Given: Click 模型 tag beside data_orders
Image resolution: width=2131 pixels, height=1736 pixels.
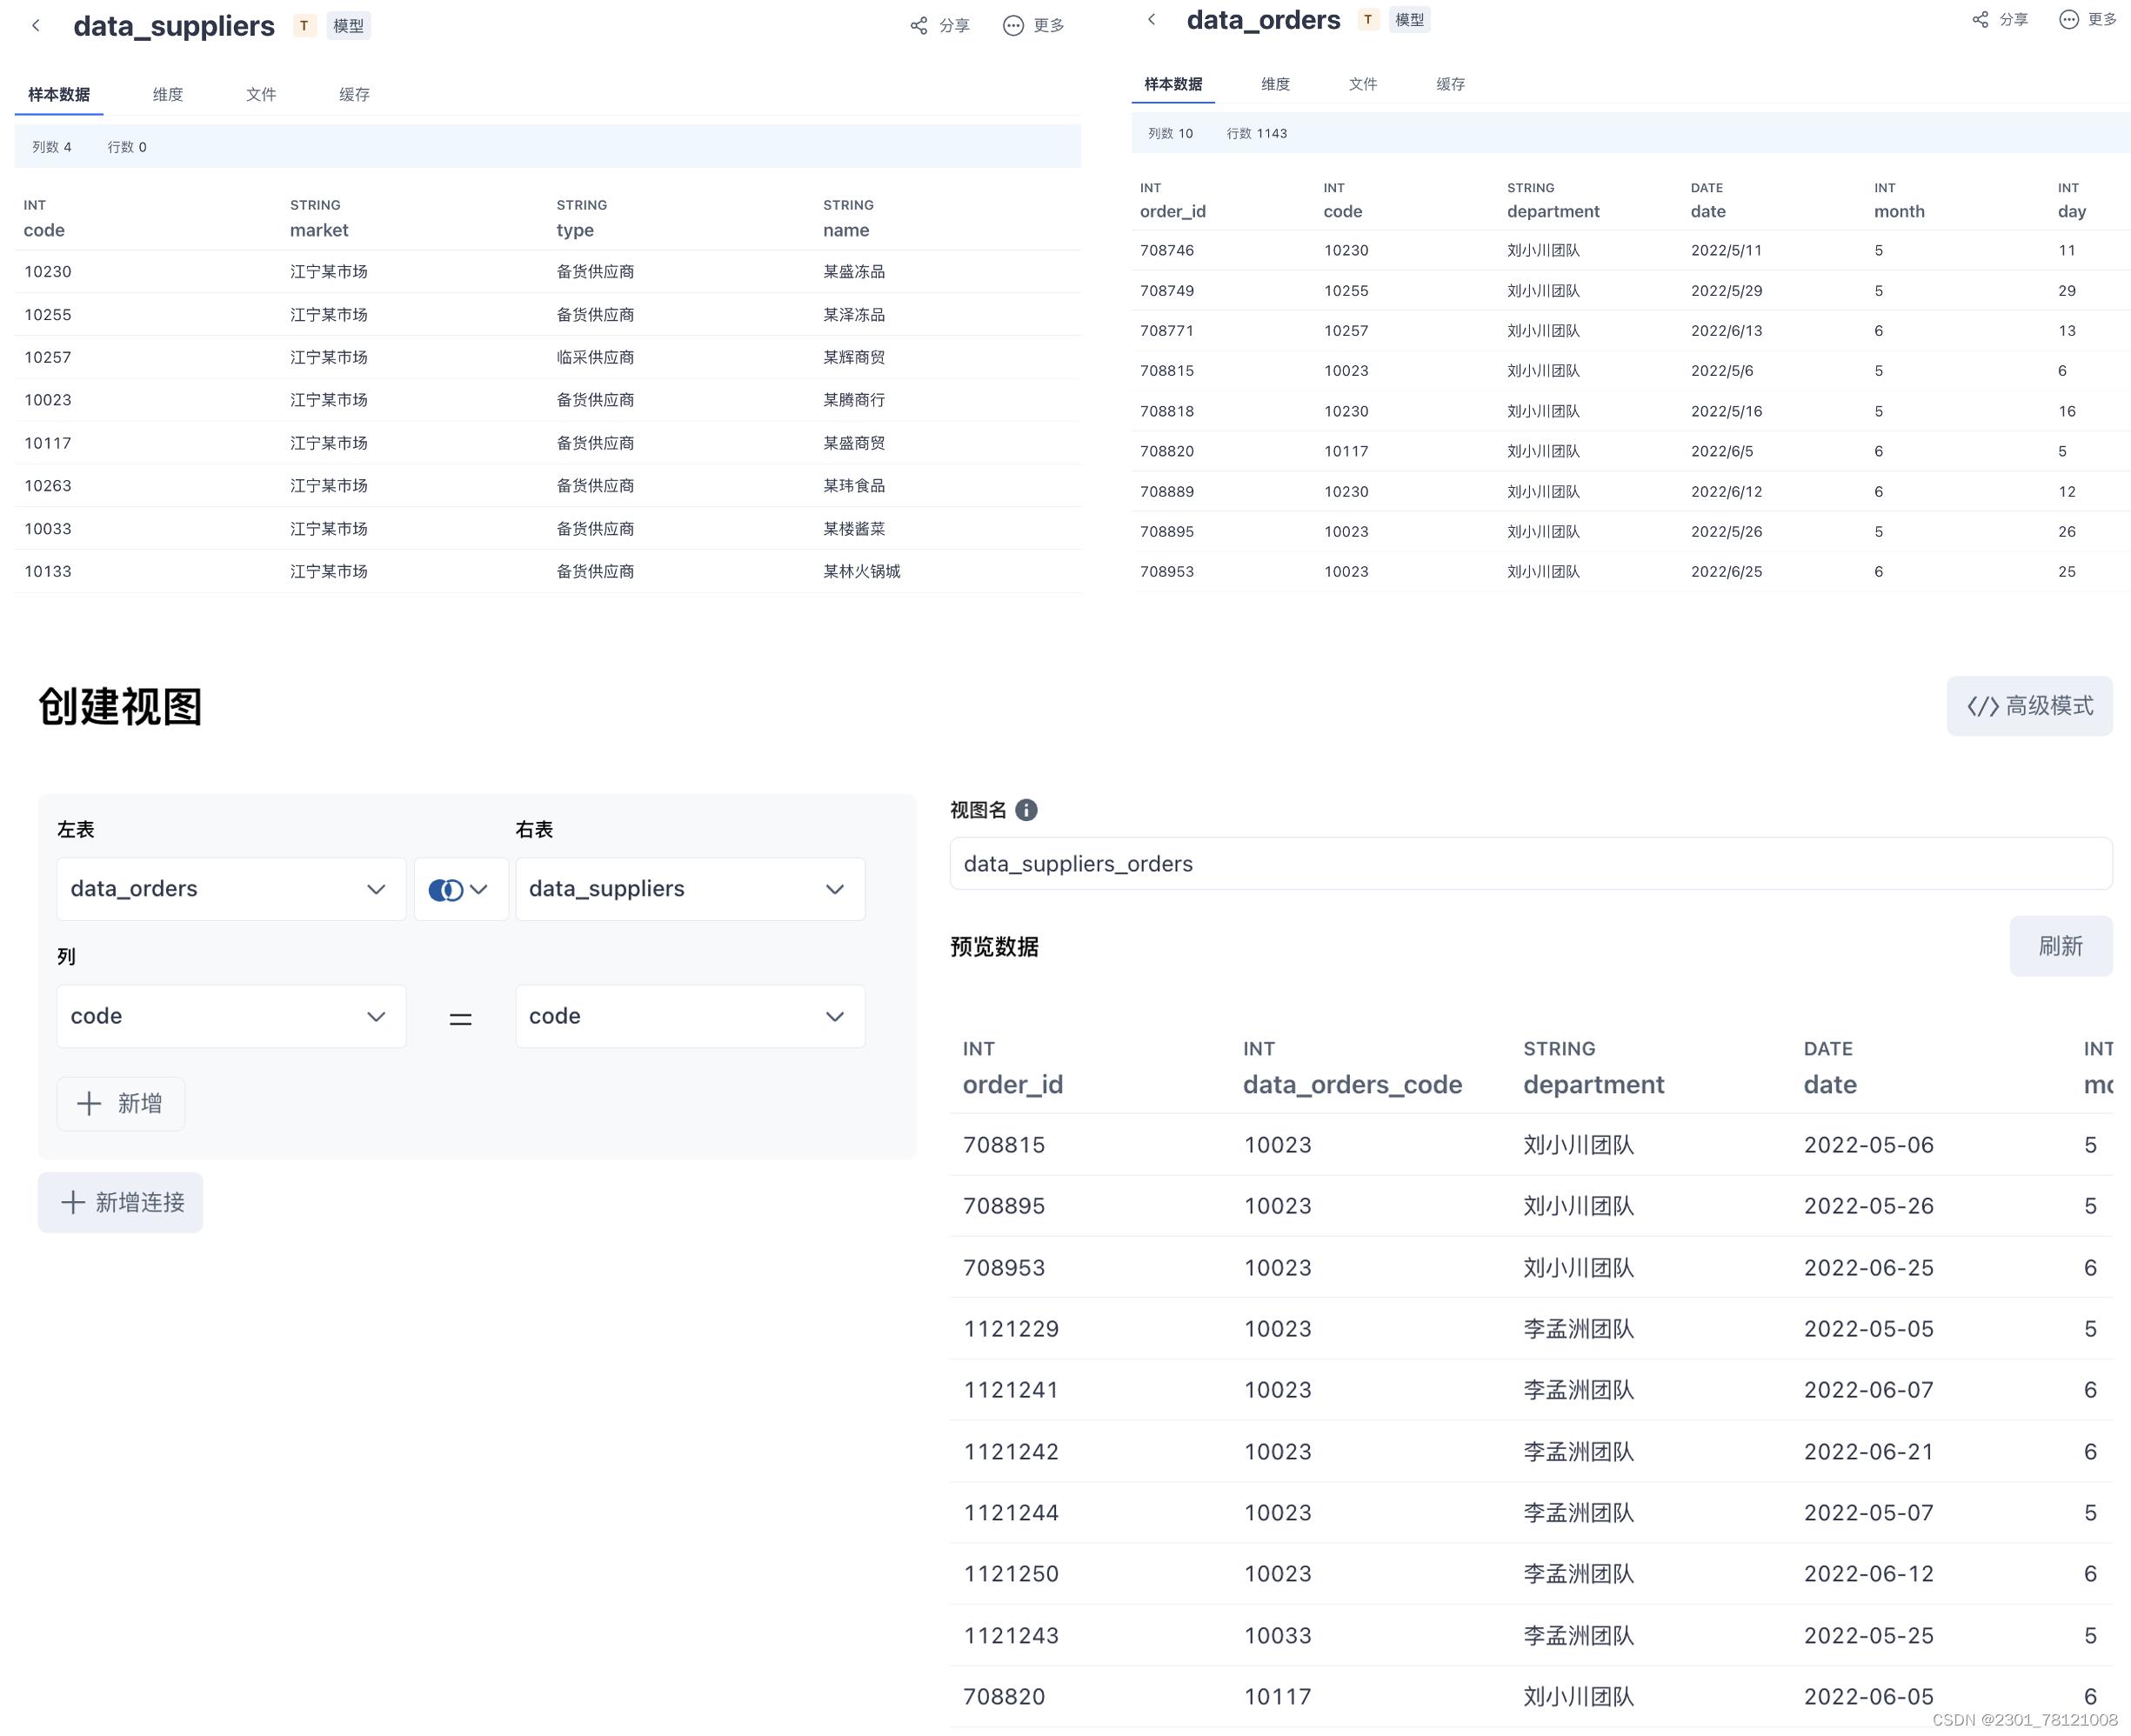Looking at the screenshot, I should pos(1410,19).
